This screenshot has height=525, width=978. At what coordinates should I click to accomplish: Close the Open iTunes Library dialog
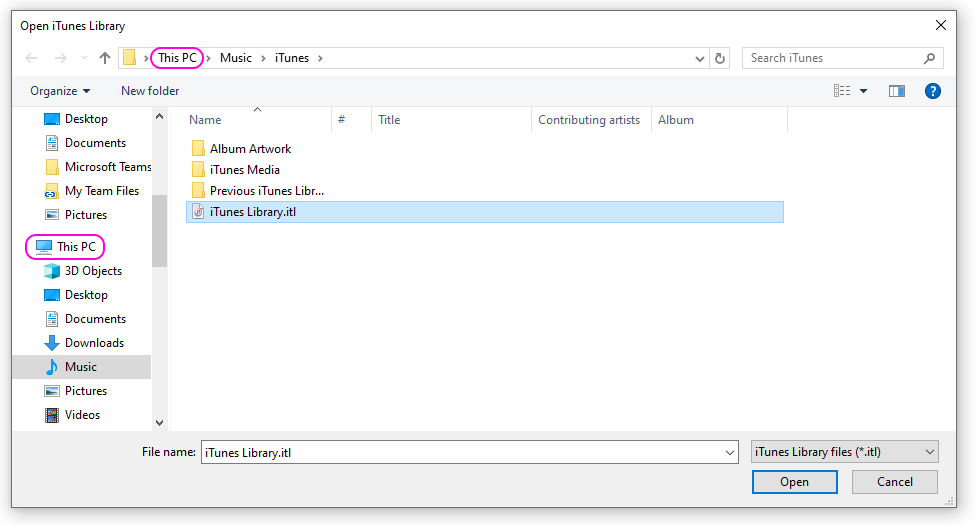coord(941,25)
